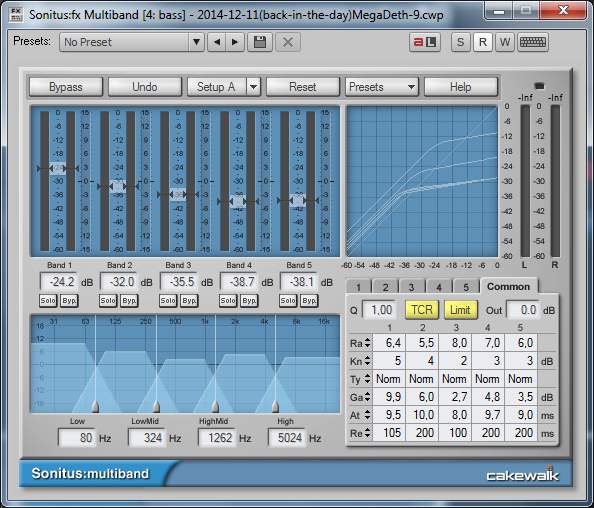Toggle the Limit button
594x508 pixels.
coord(460,310)
